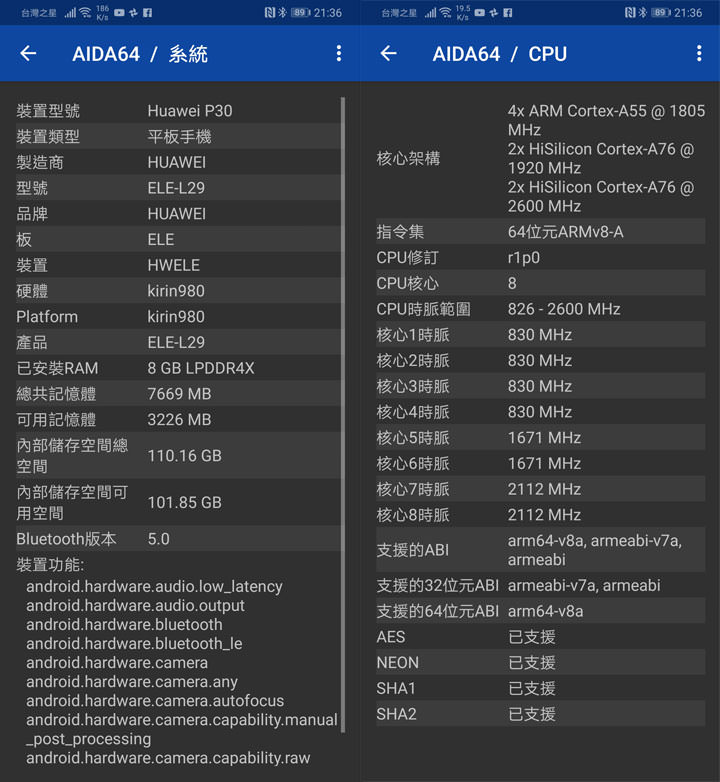Tap the NEON 已支援 row

[540, 662]
